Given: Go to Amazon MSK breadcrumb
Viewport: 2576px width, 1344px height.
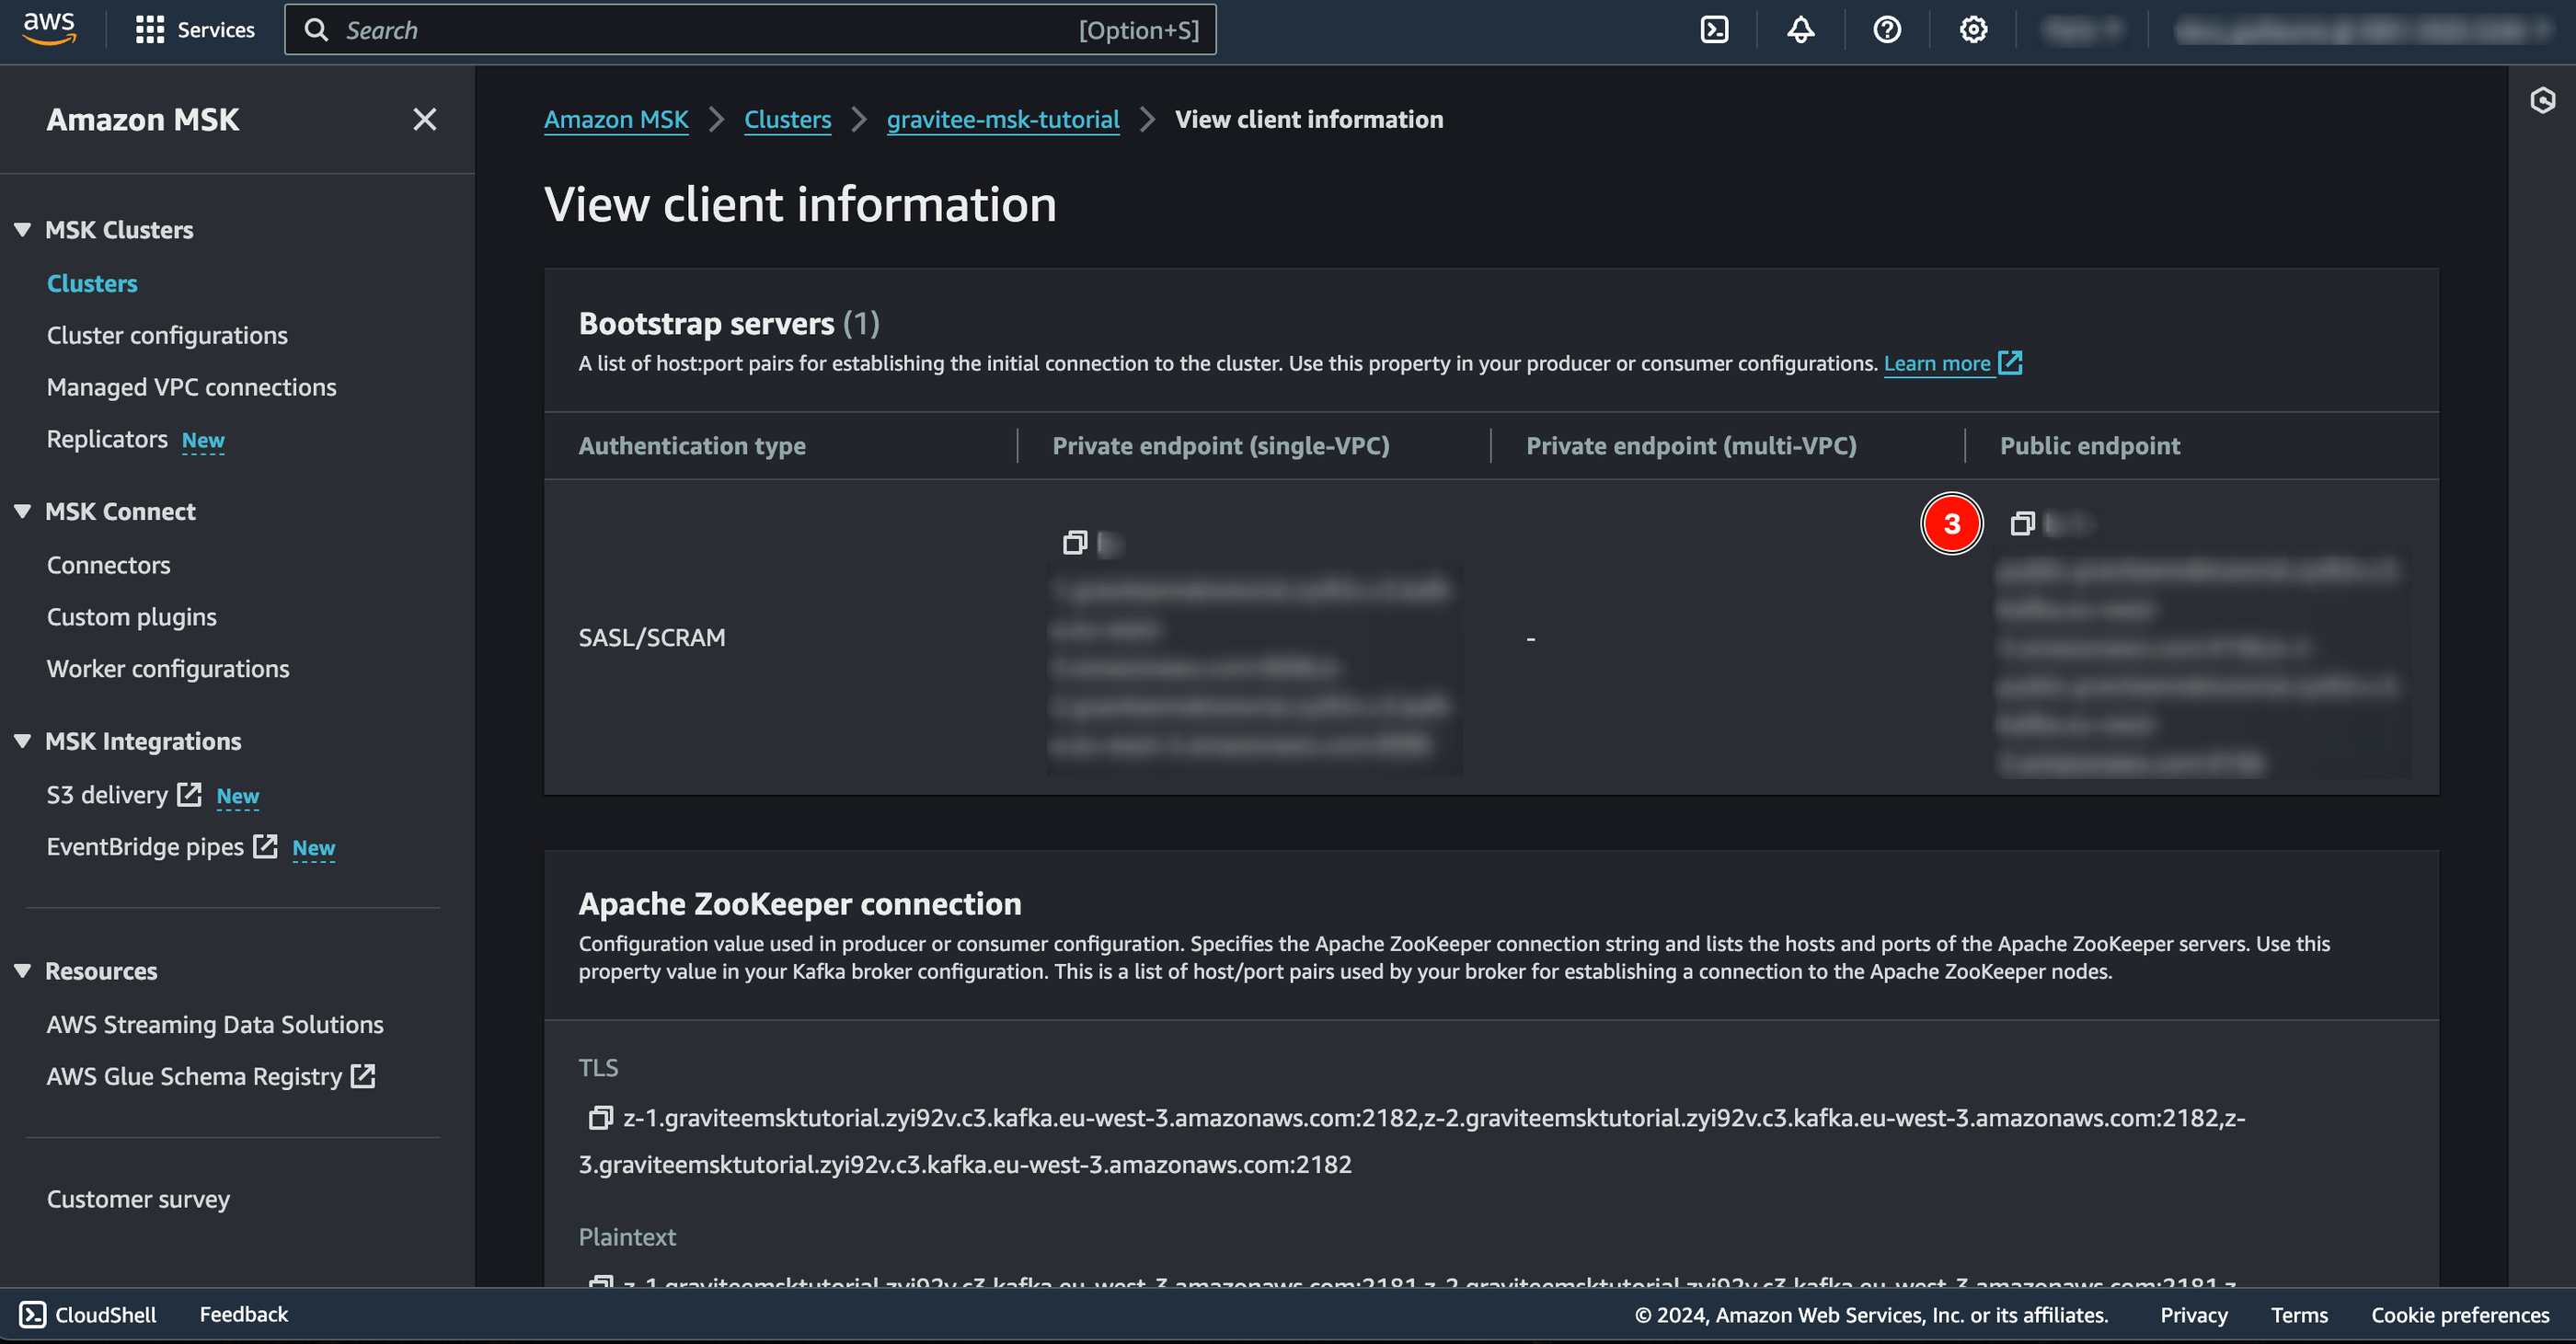Looking at the screenshot, I should [616, 119].
